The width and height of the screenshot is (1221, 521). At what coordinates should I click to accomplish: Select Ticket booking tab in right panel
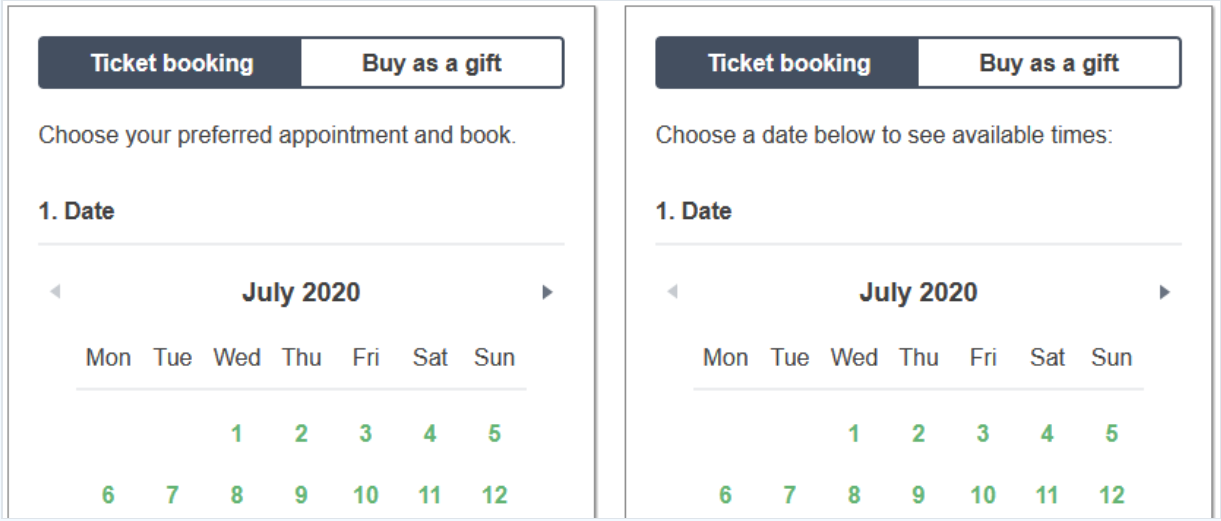pyautogui.click(x=787, y=63)
